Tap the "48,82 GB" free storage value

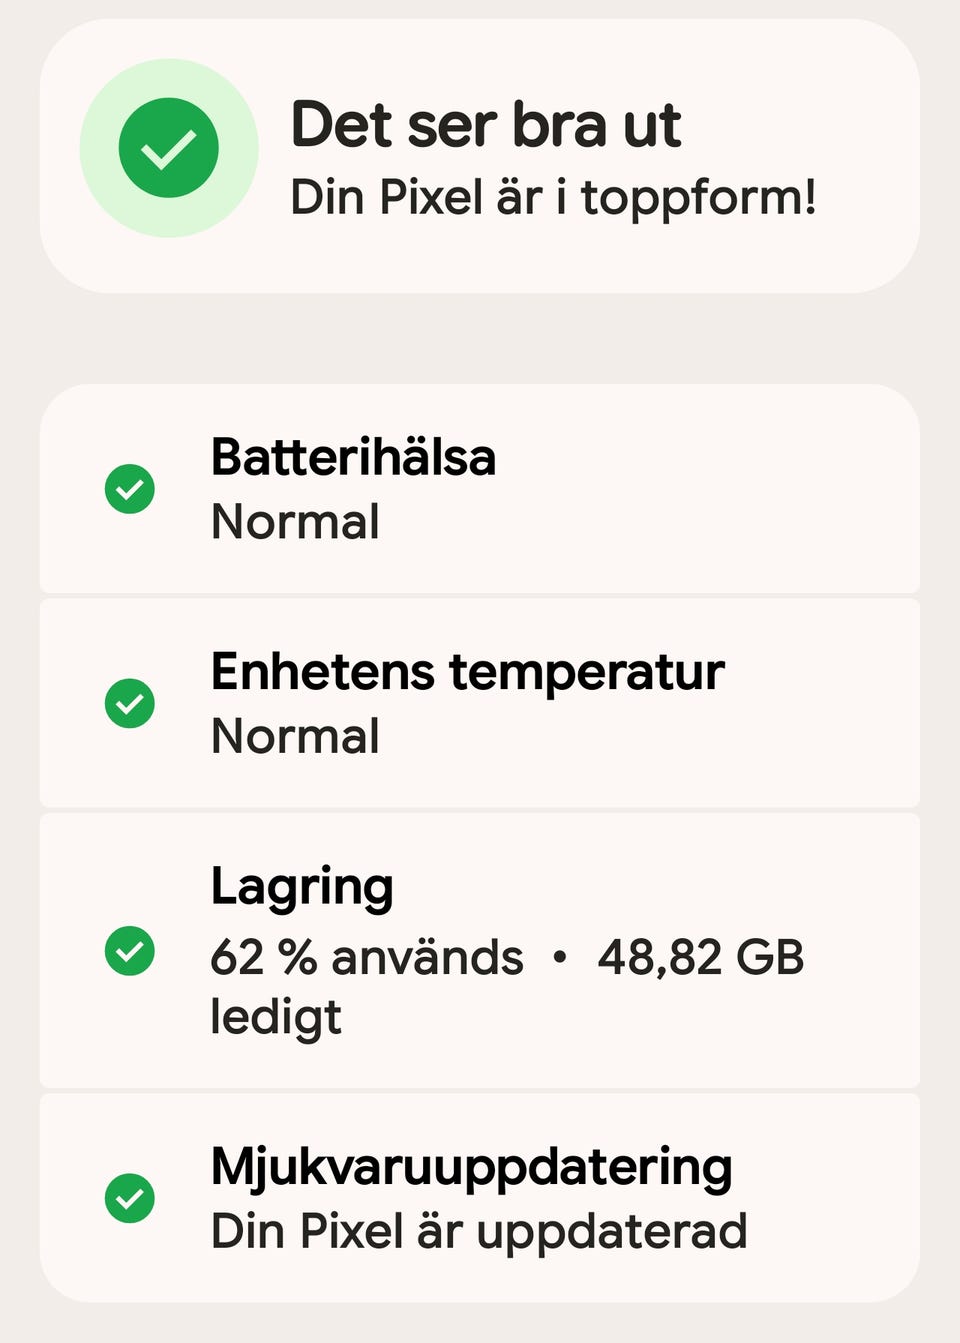(700, 957)
